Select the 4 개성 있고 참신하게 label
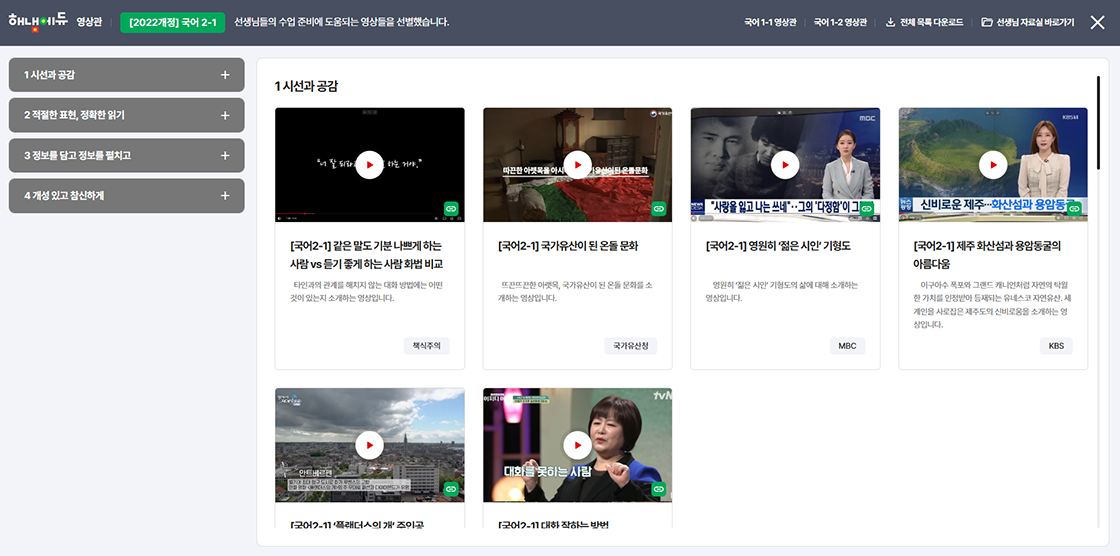The width and height of the screenshot is (1120, 556). [64, 196]
